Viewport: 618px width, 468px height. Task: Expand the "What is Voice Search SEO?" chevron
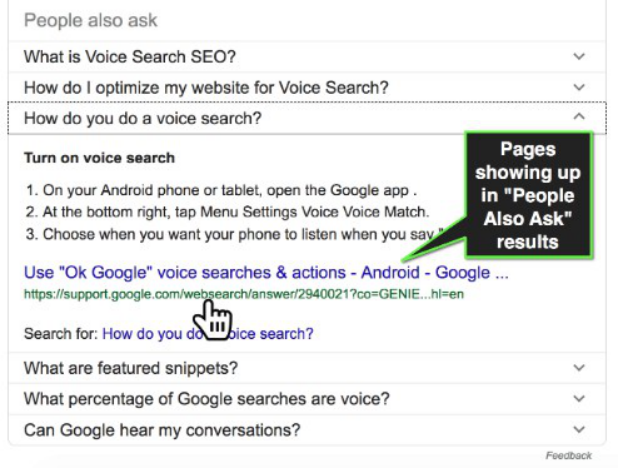coord(579,57)
